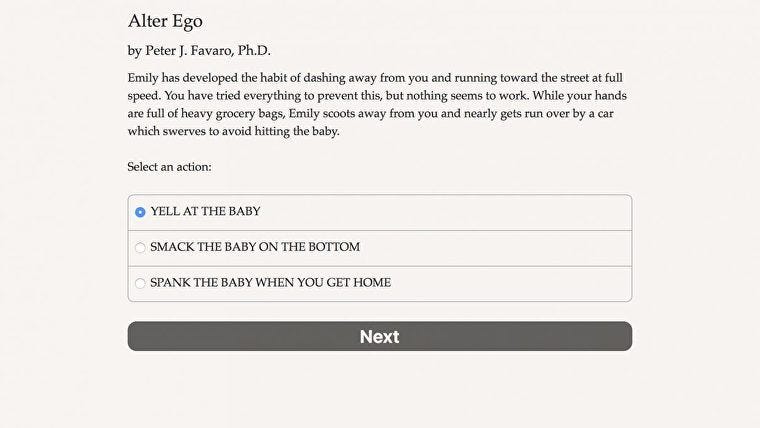The image size is (760, 428).
Task: Click the Alter Ego title heading
Action: (x=165, y=21)
